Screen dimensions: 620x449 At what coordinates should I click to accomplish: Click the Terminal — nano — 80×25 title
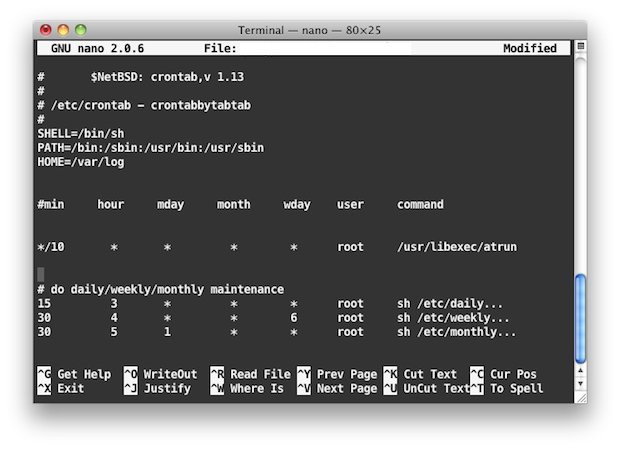[x=309, y=30]
